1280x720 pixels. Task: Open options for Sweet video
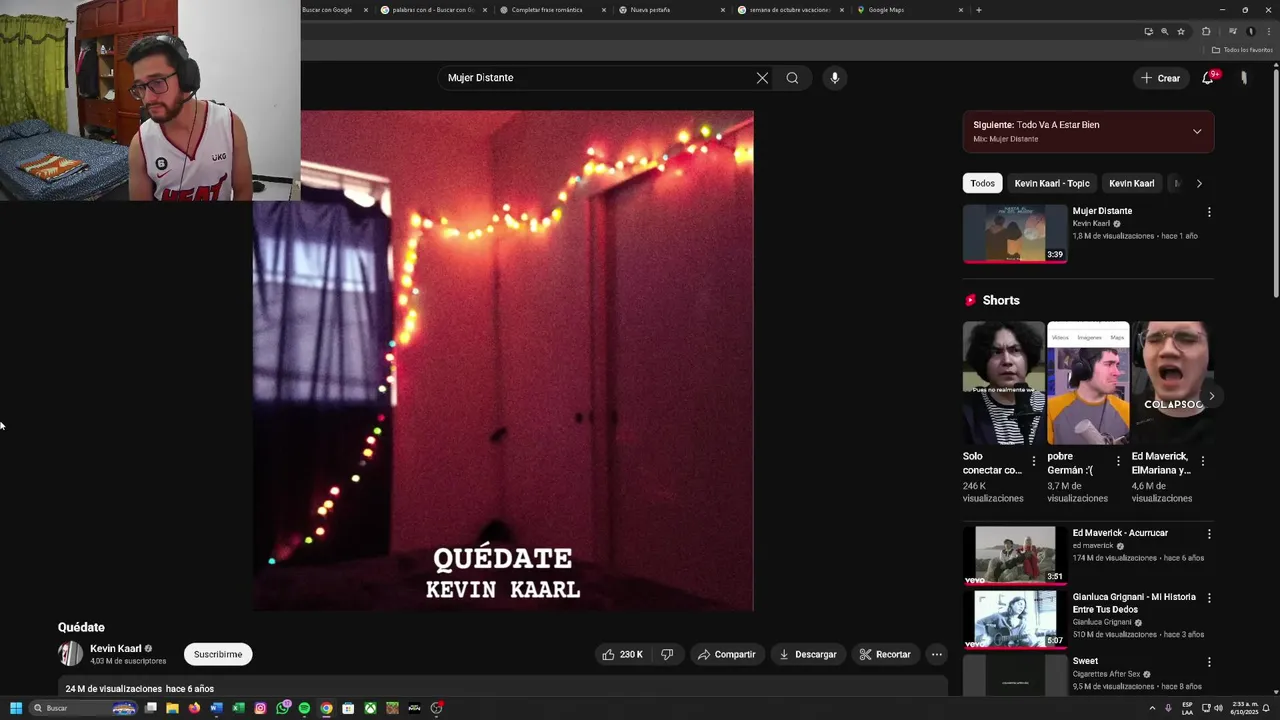click(x=1209, y=662)
